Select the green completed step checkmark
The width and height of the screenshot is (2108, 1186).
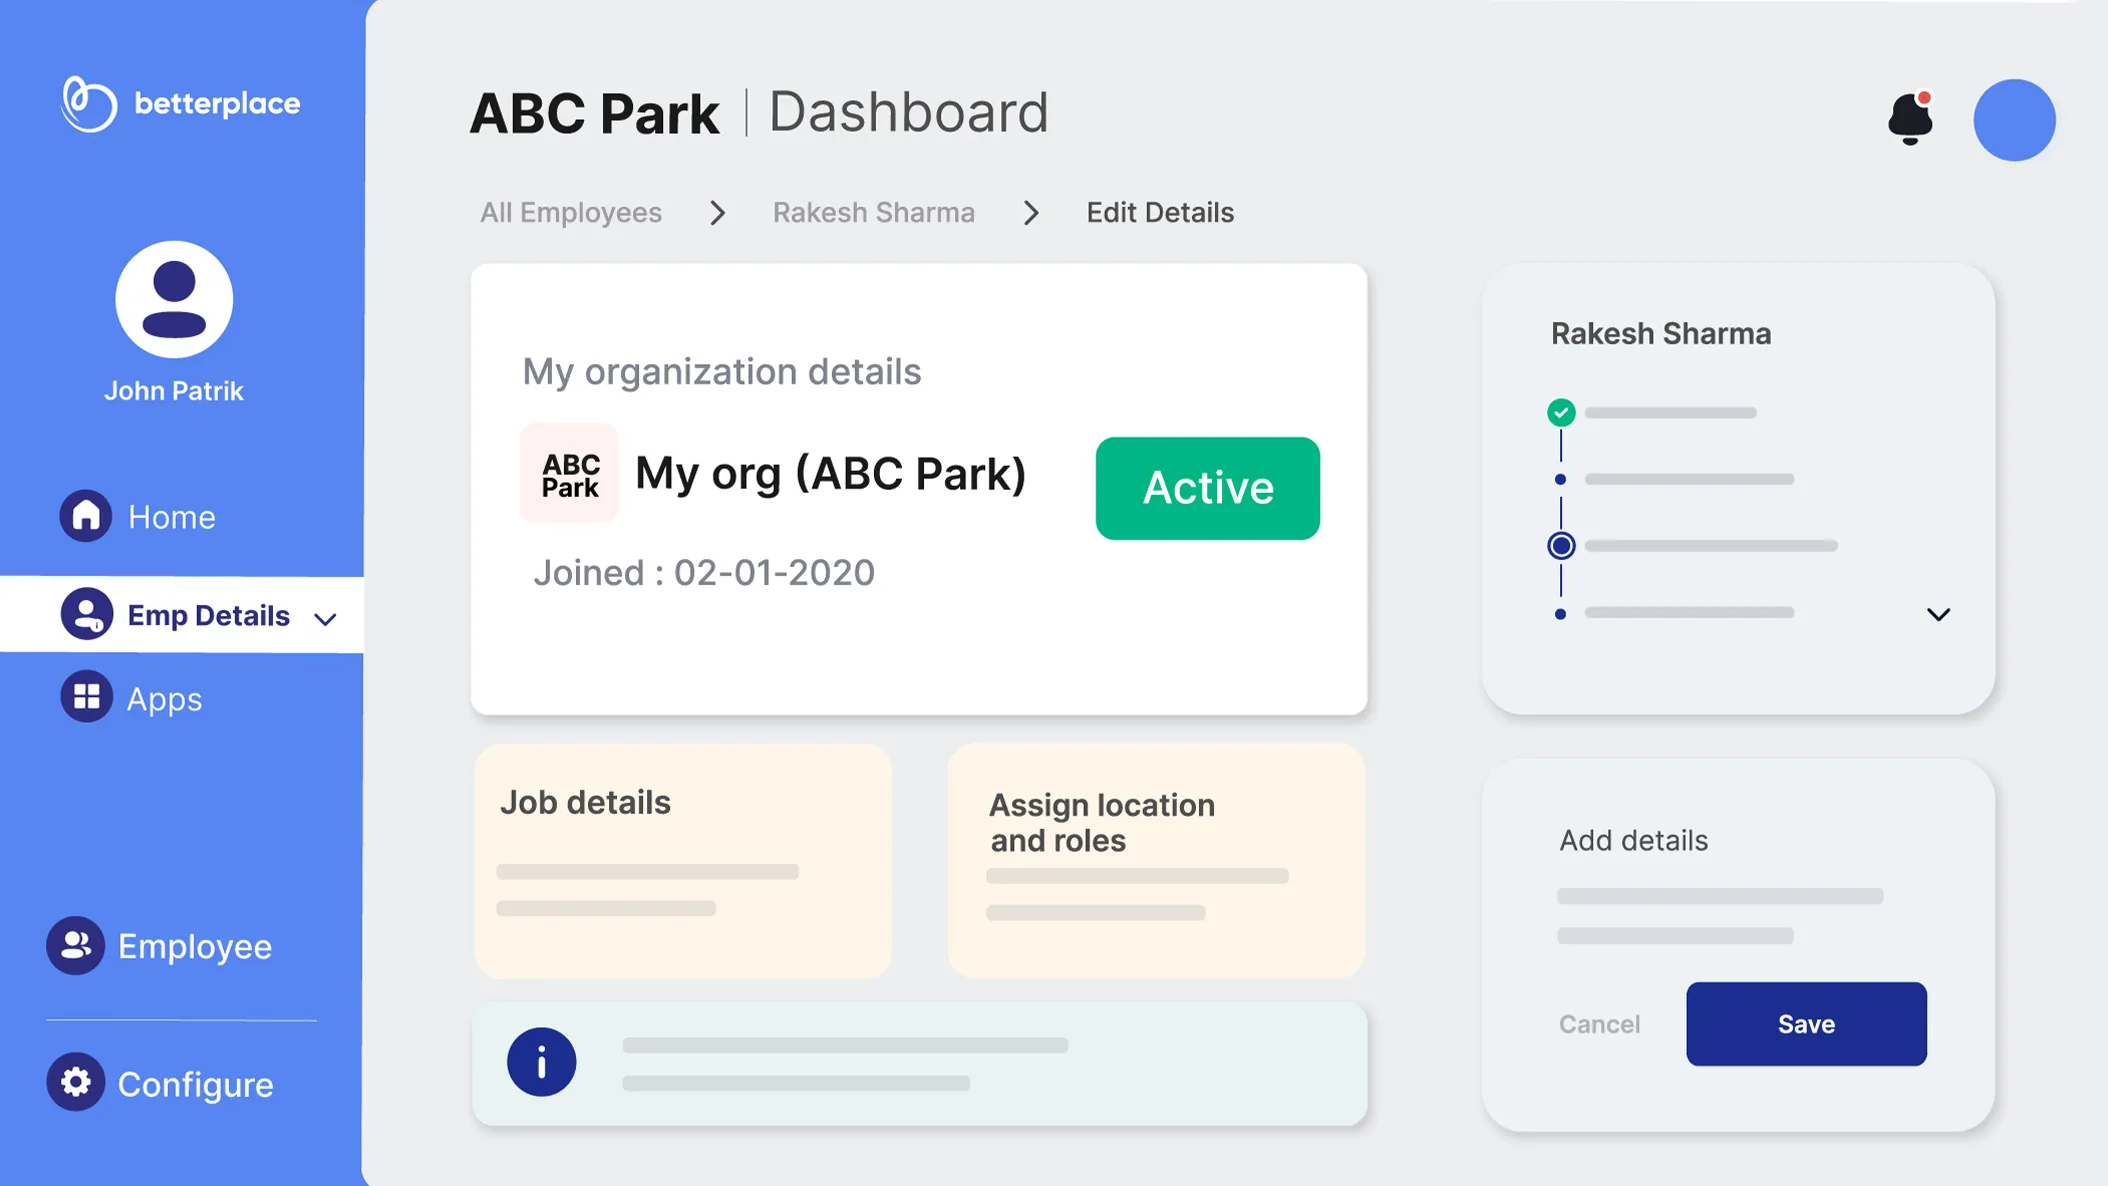coord(1560,412)
